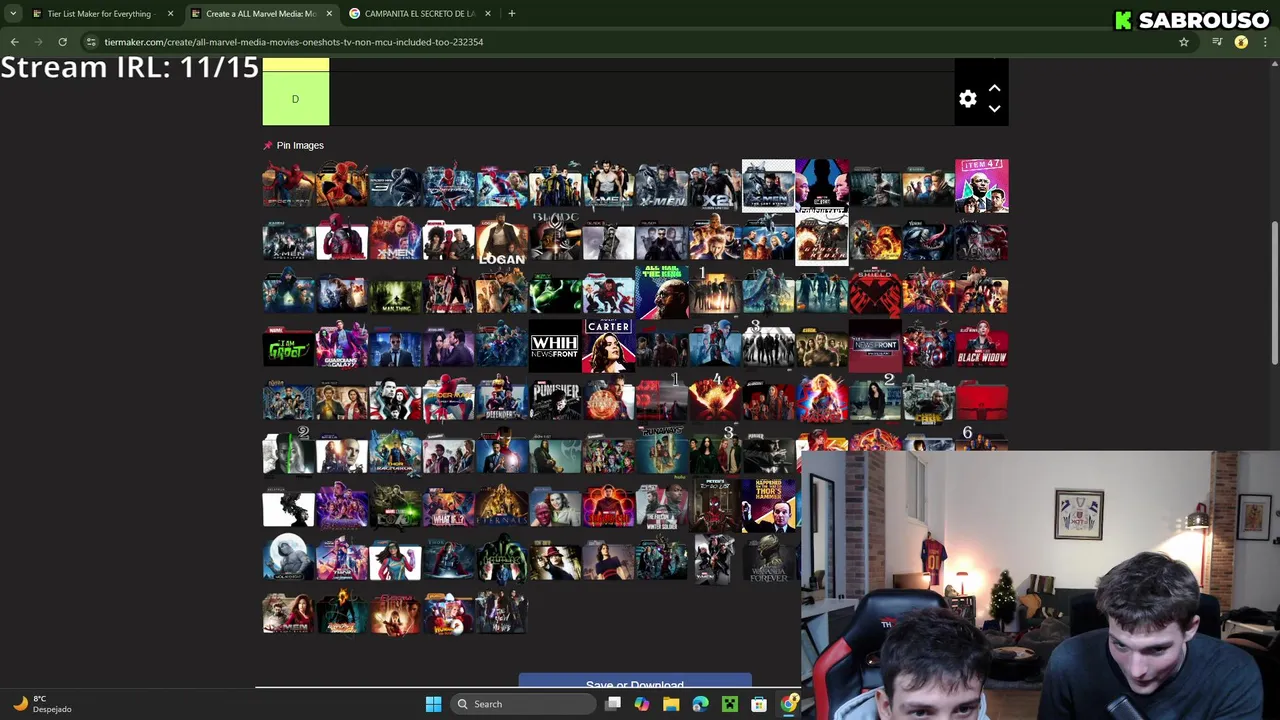Screen dimensions: 1280x720
Task: Pick the I Am Groot thumbnail
Action: (x=289, y=346)
